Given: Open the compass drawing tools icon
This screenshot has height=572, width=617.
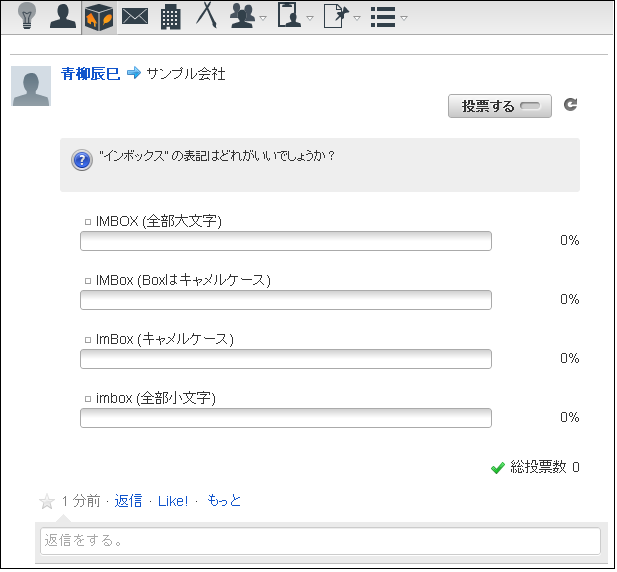Looking at the screenshot, I should coord(207,16).
